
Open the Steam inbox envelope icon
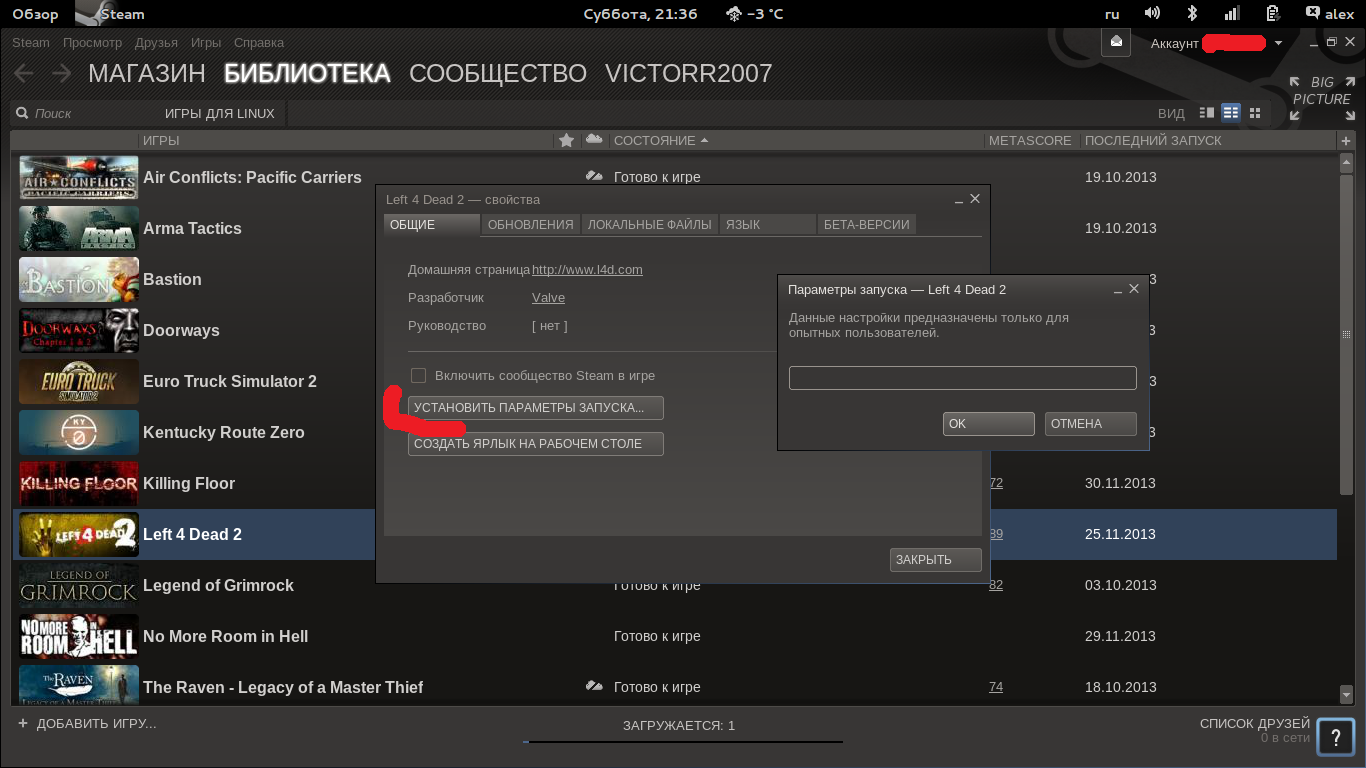(1116, 42)
